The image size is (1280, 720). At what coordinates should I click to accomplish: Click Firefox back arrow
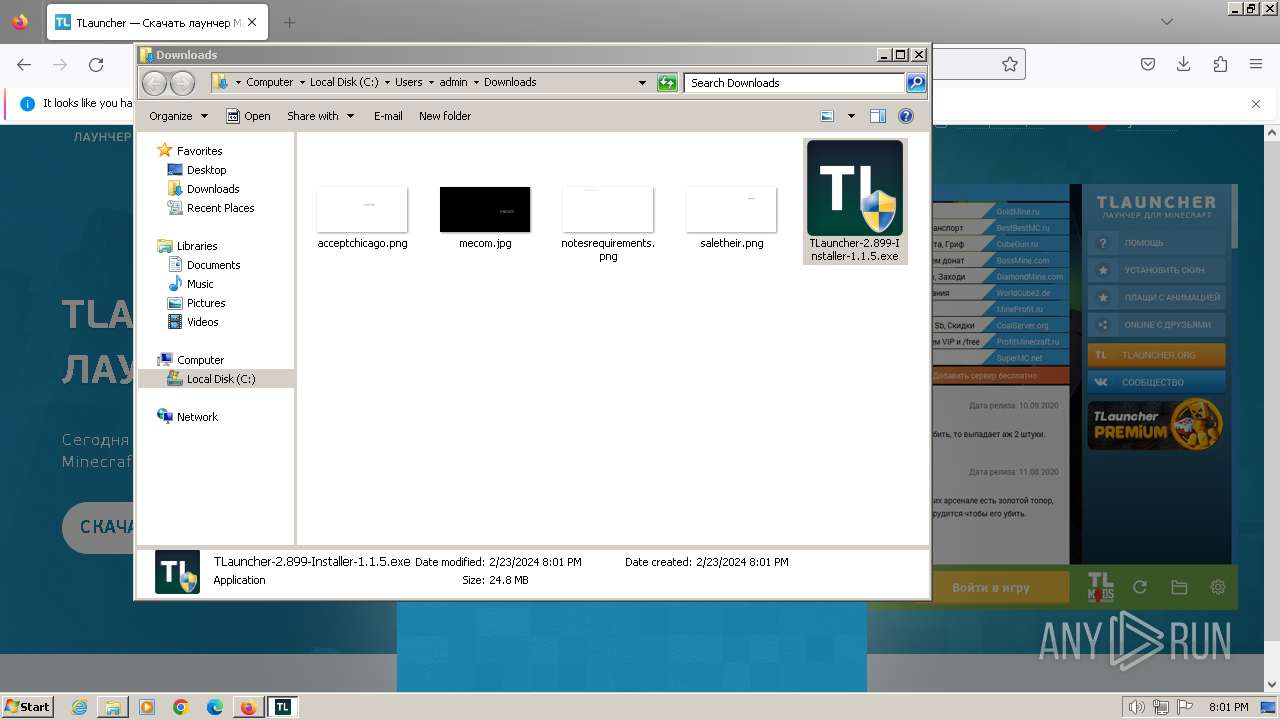24,64
